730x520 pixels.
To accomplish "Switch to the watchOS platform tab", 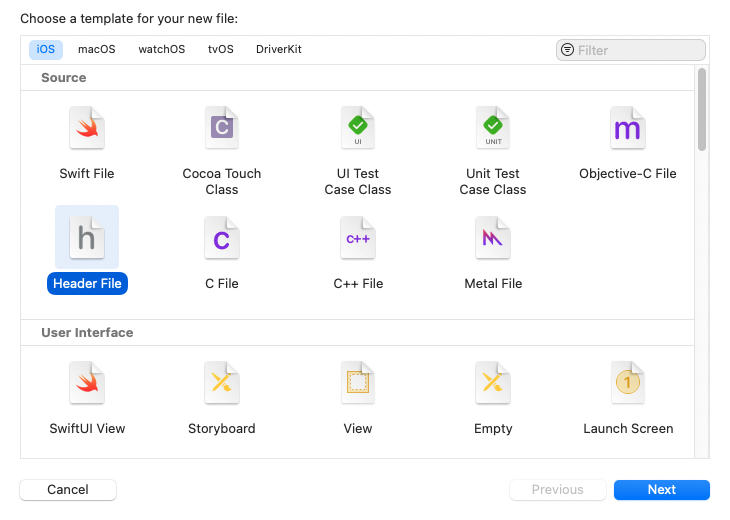I will (x=162, y=49).
